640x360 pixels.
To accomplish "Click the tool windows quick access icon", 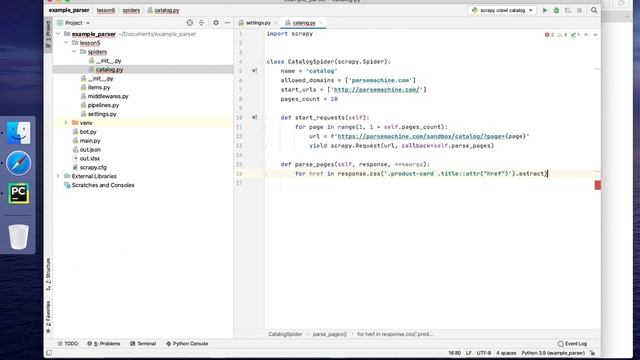I will tap(49, 353).
